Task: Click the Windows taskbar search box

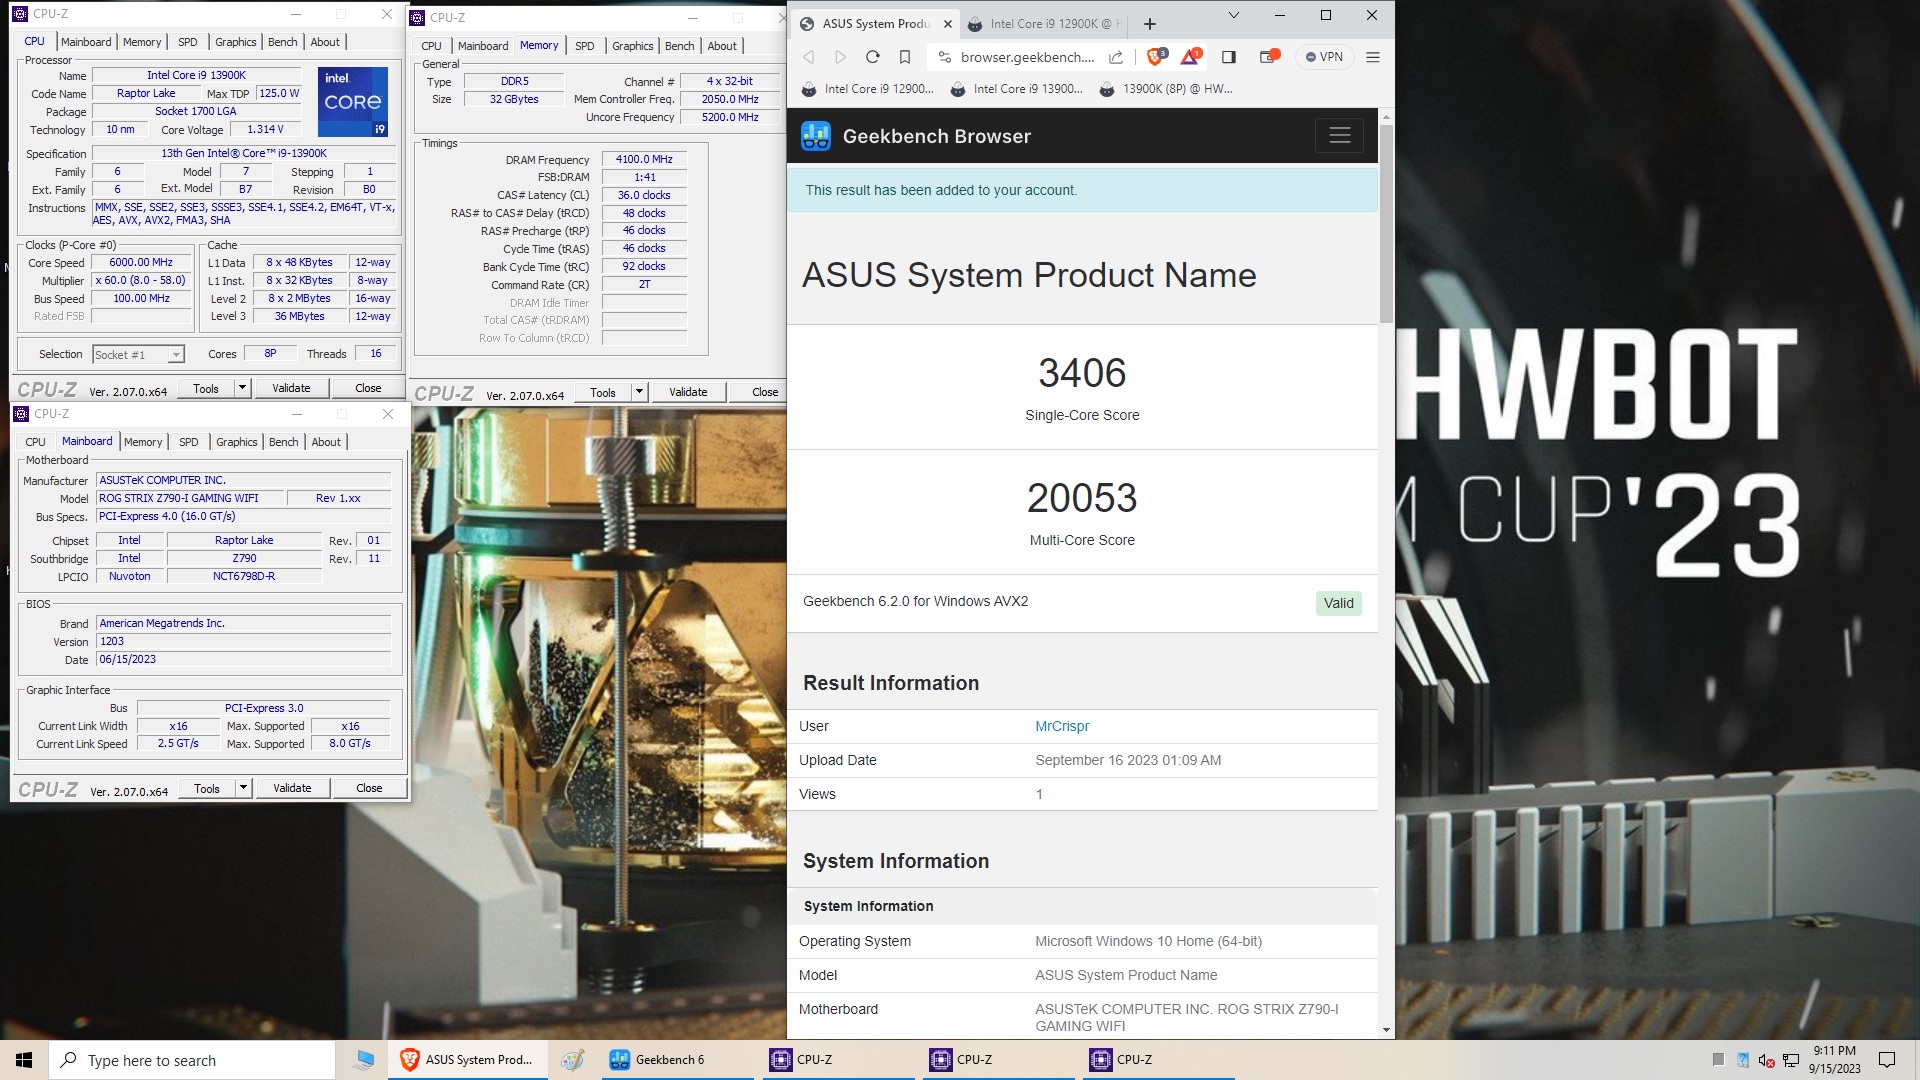Action: tap(192, 1060)
